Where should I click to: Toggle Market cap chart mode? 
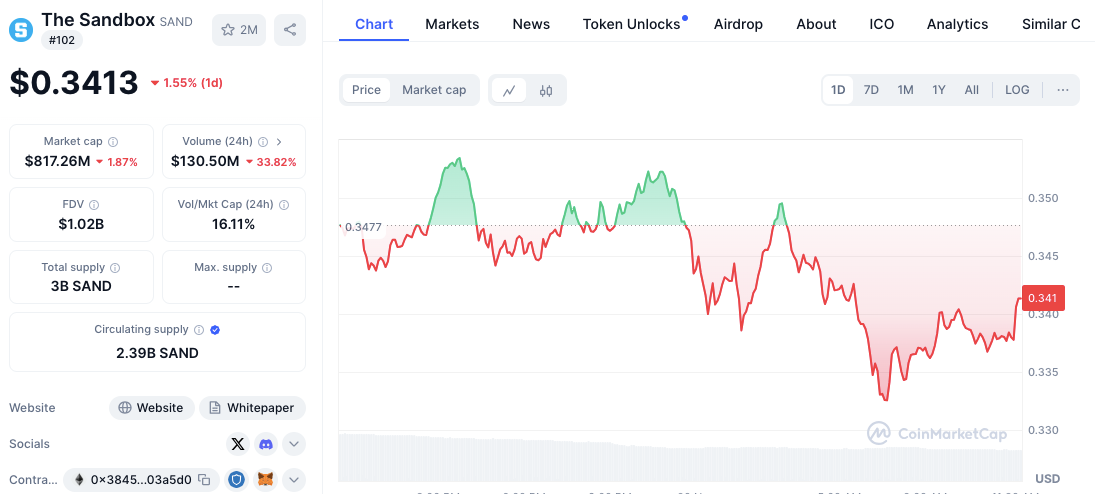434,89
